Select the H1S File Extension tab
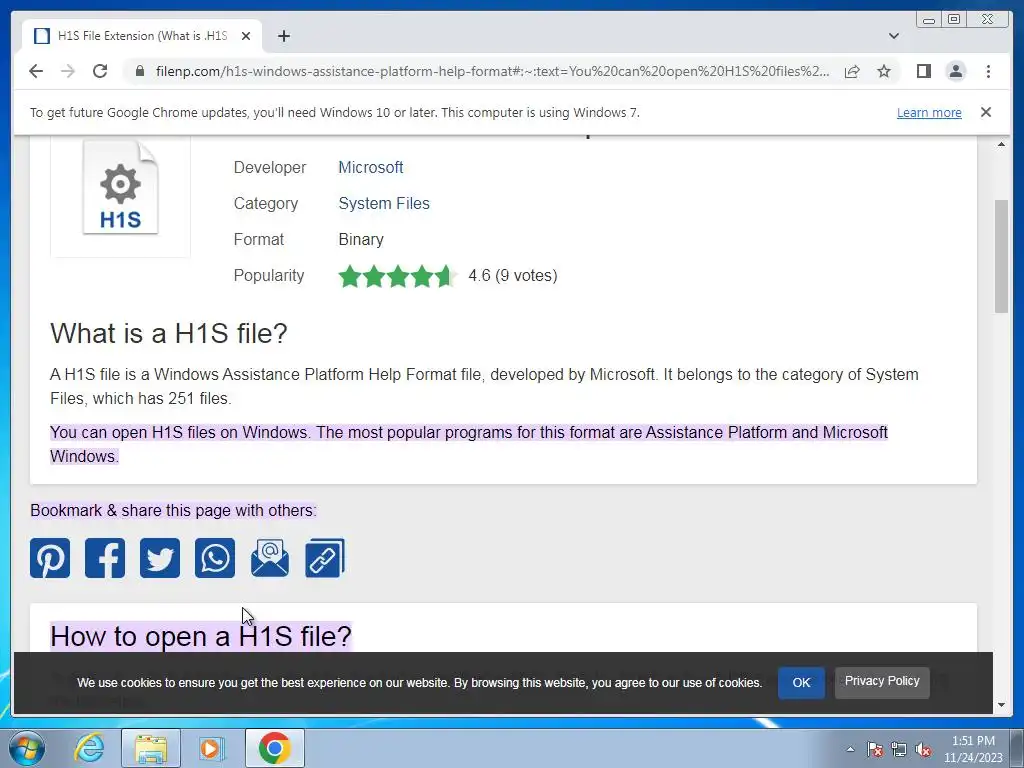 pyautogui.click(x=142, y=36)
